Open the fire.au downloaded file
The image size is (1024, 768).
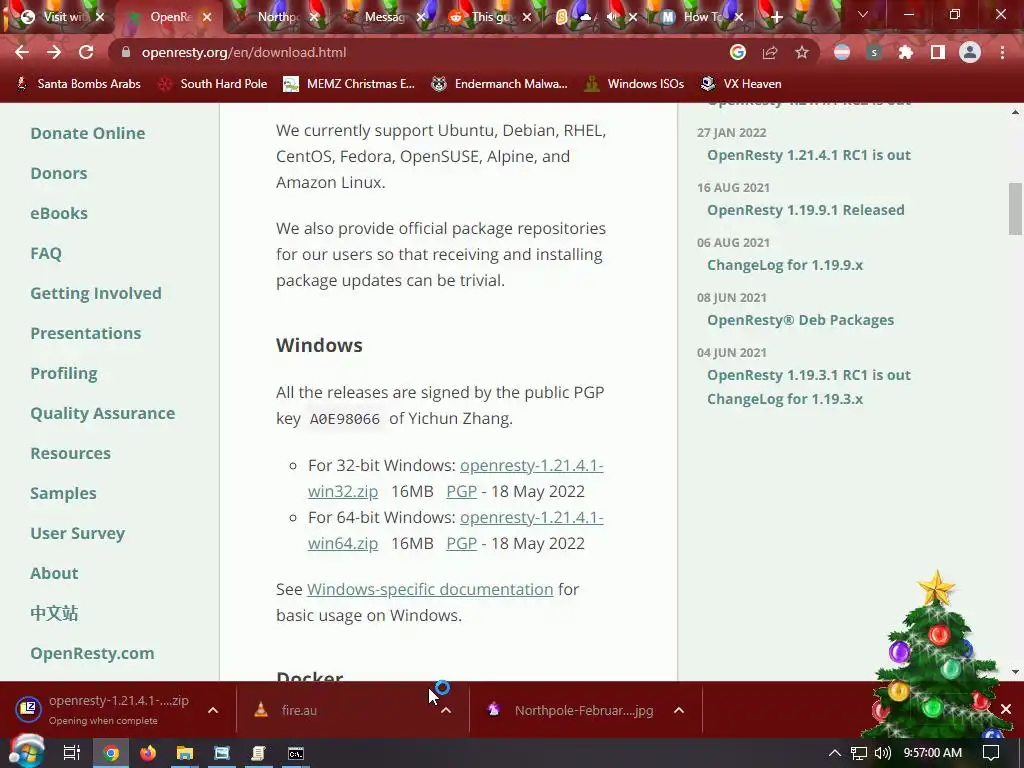pos(299,710)
